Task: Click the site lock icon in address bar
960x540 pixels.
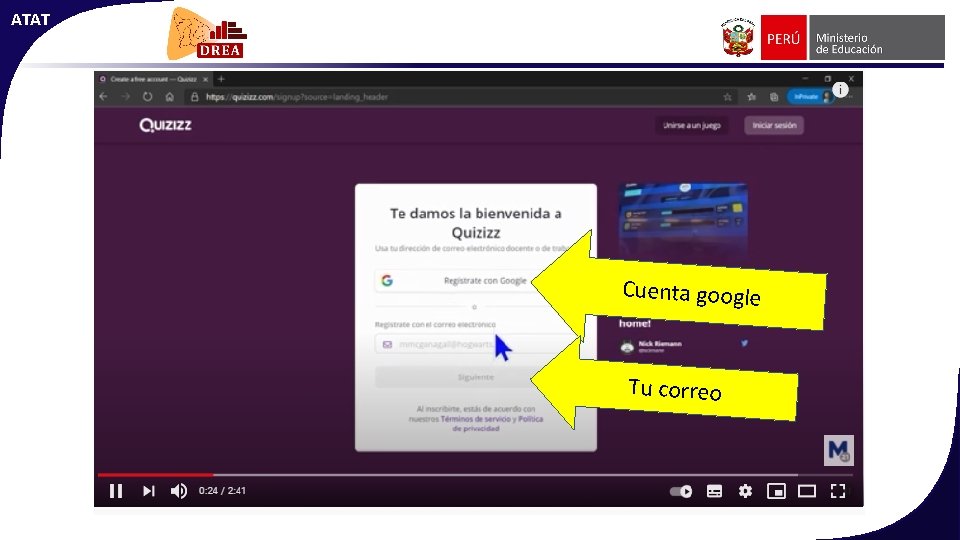Action: coord(195,97)
